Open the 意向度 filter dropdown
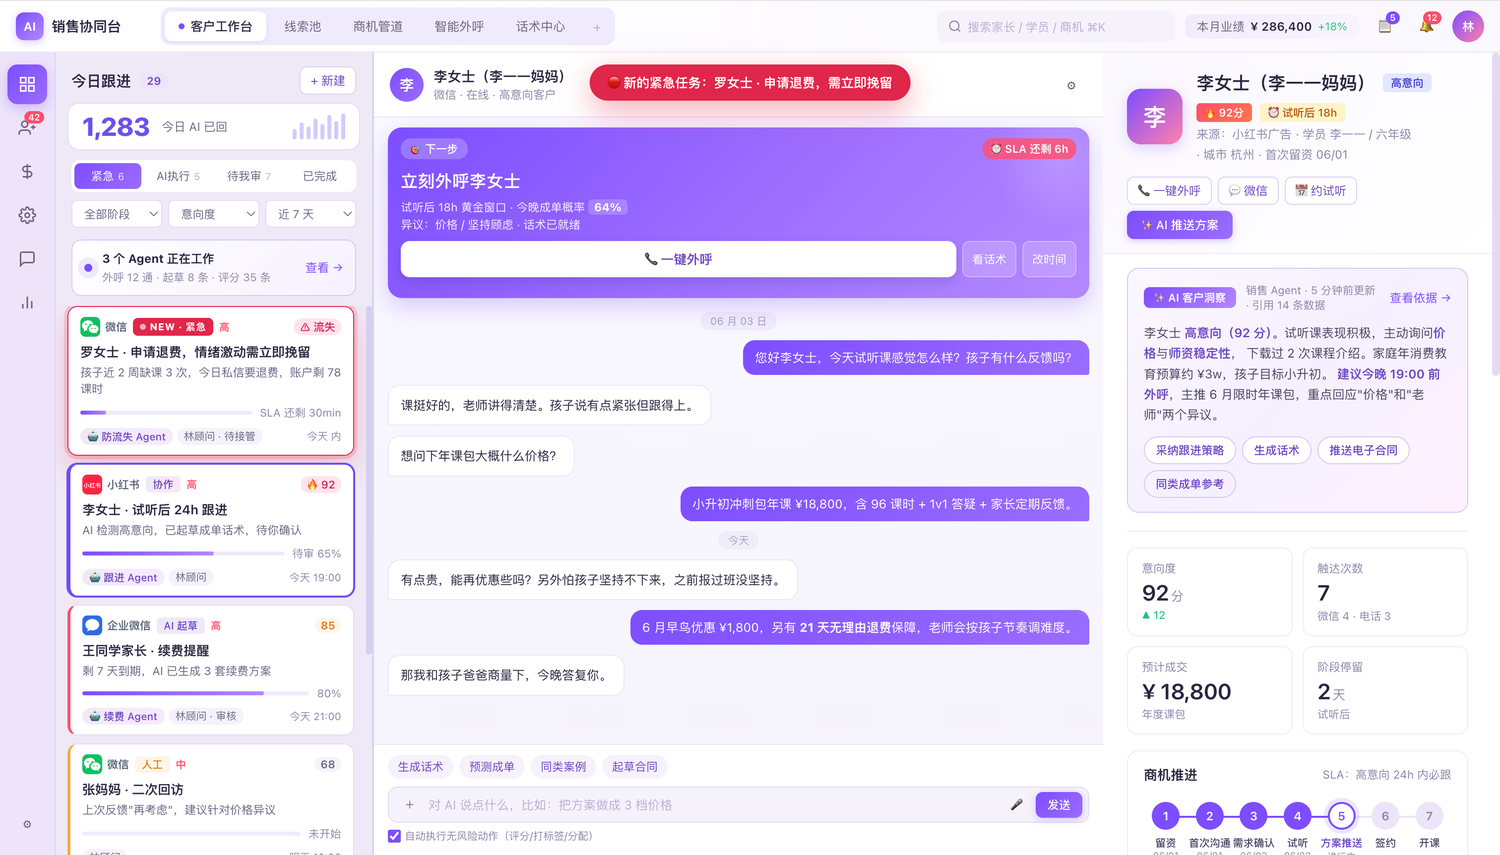Image resolution: width=1500 pixels, height=855 pixels. click(213, 214)
